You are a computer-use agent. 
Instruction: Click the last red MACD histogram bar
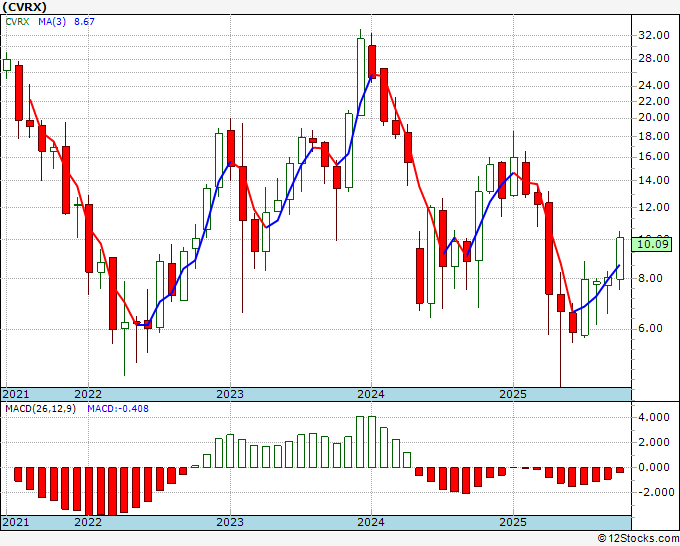click(620, 470)
